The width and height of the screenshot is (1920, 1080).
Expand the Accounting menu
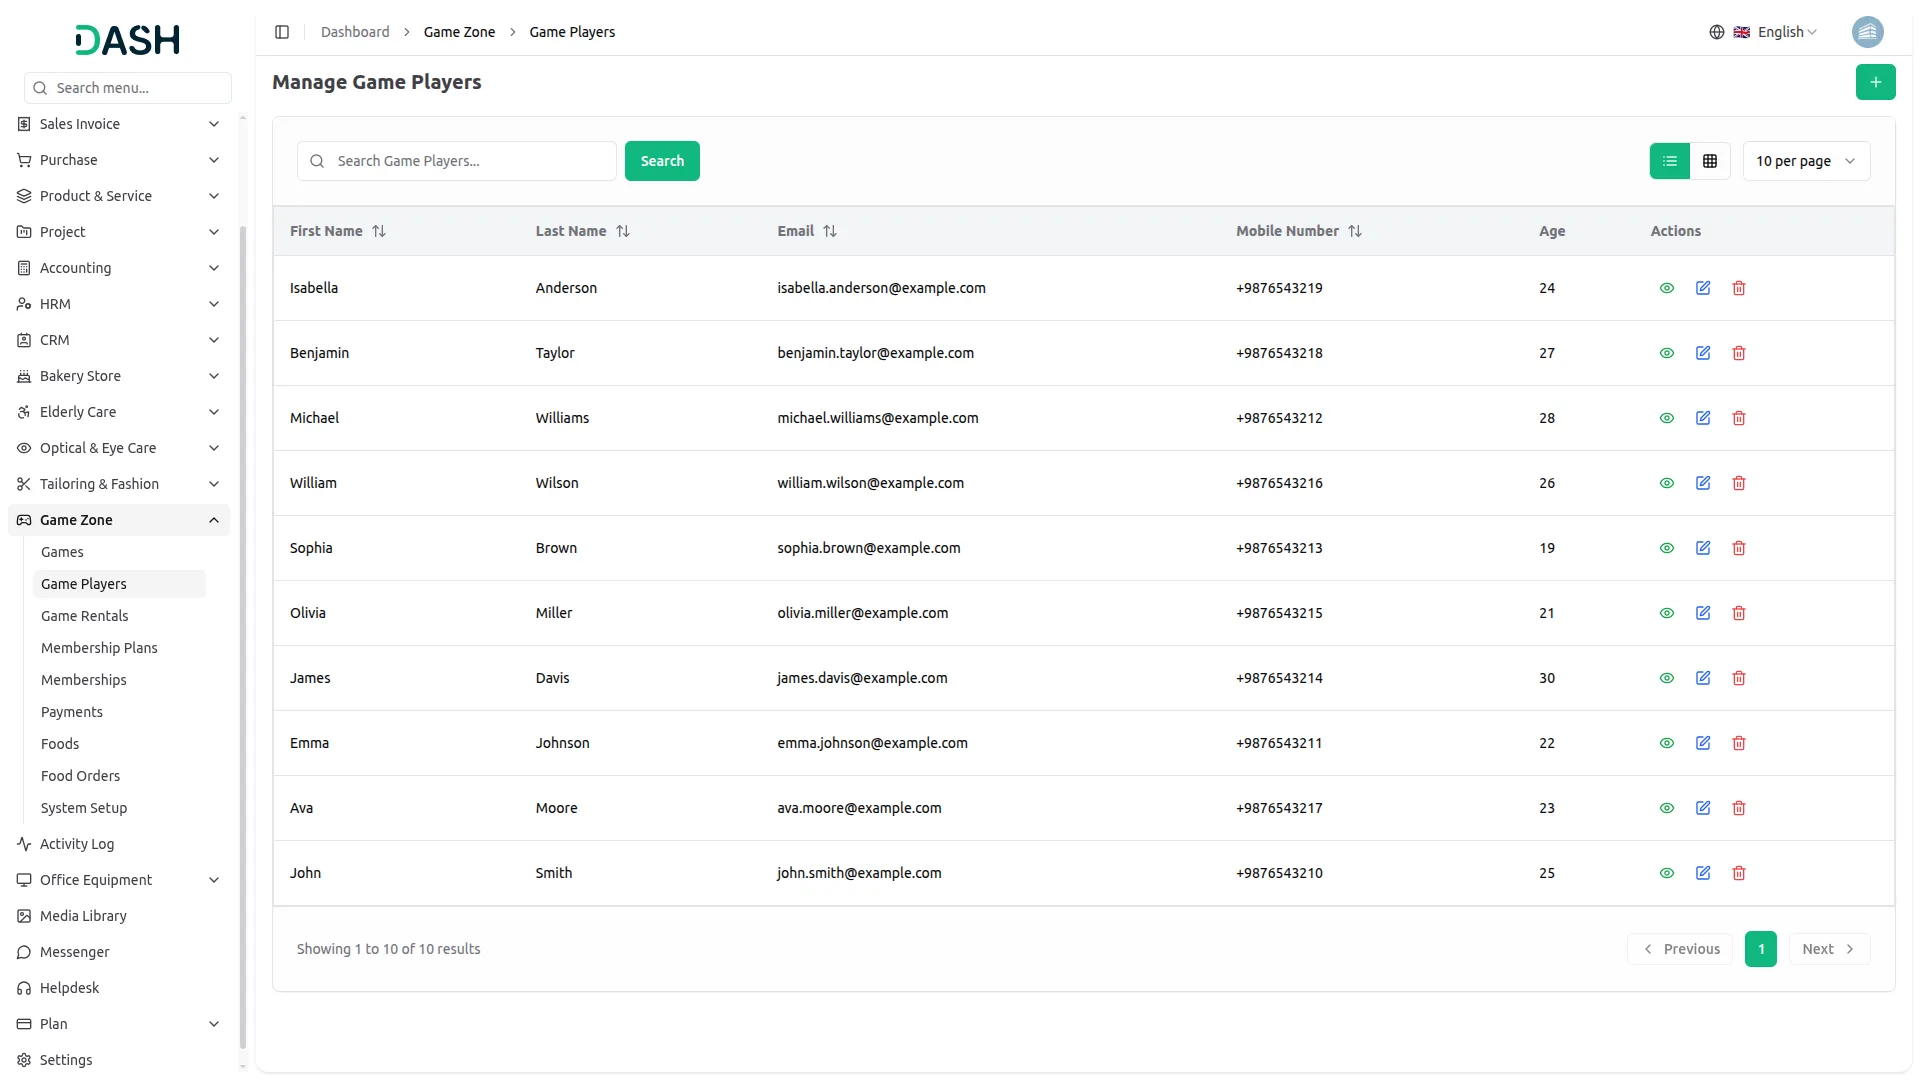click(119, 268)
